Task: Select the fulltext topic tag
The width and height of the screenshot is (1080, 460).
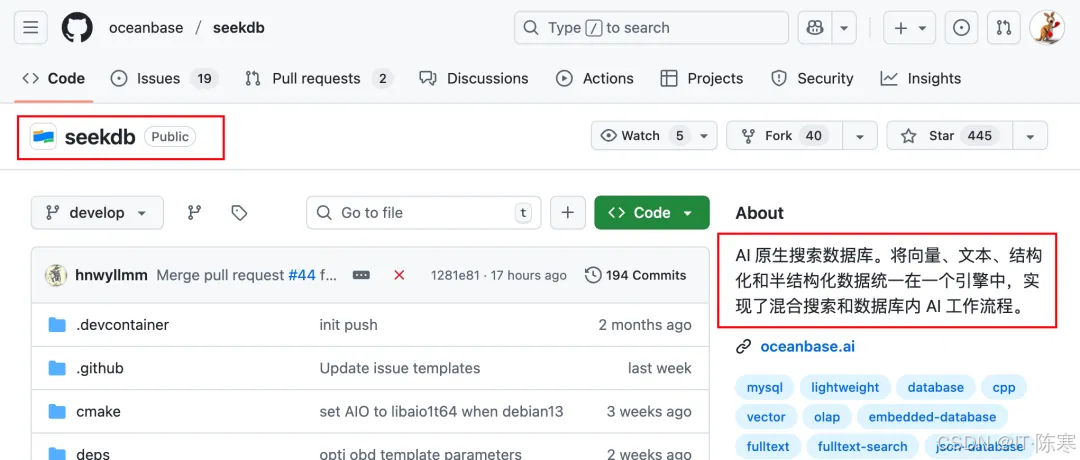Action: (x=768, y=446)
